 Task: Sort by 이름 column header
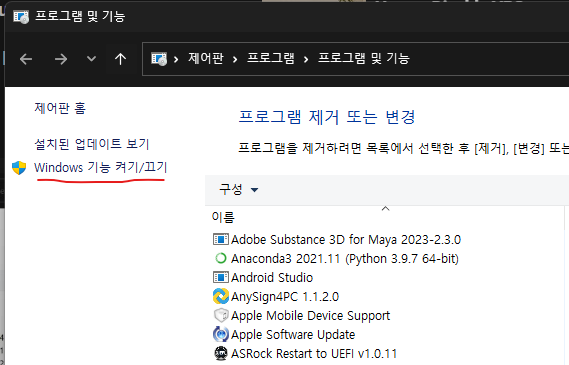point(223,217)
